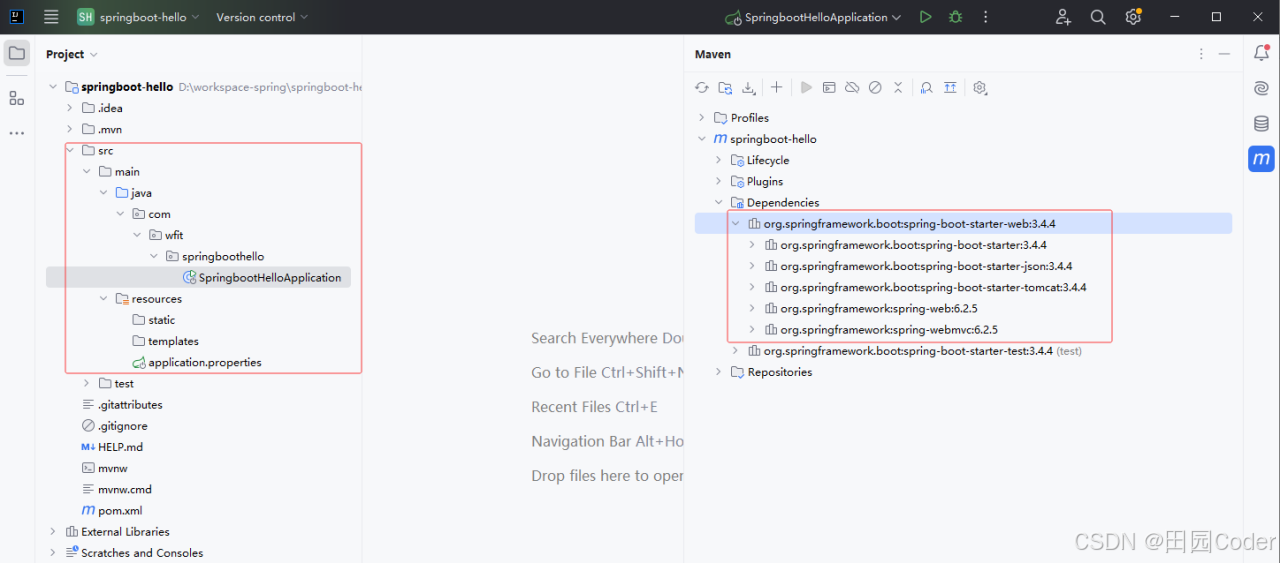Select the springboothello package
Image resolution: width=1280 pixels, height=563 pixels.
(x=215, y=256)
